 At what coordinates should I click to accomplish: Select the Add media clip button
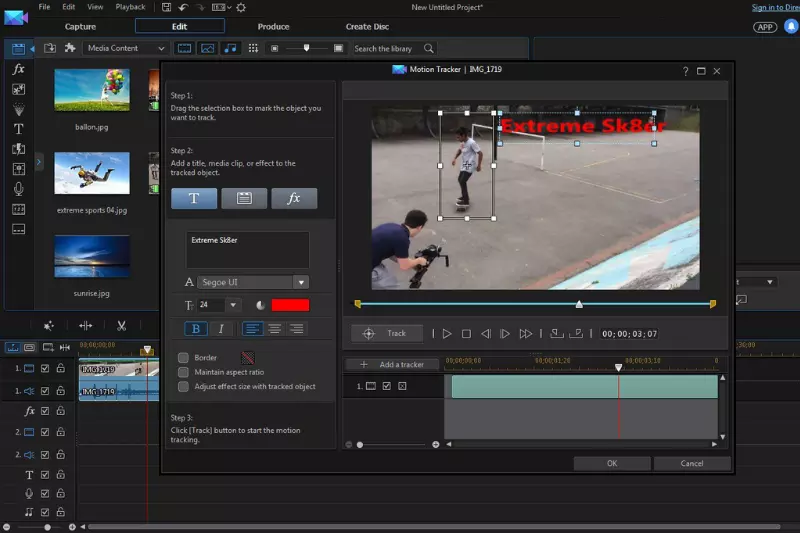click(x=244, y=198)
